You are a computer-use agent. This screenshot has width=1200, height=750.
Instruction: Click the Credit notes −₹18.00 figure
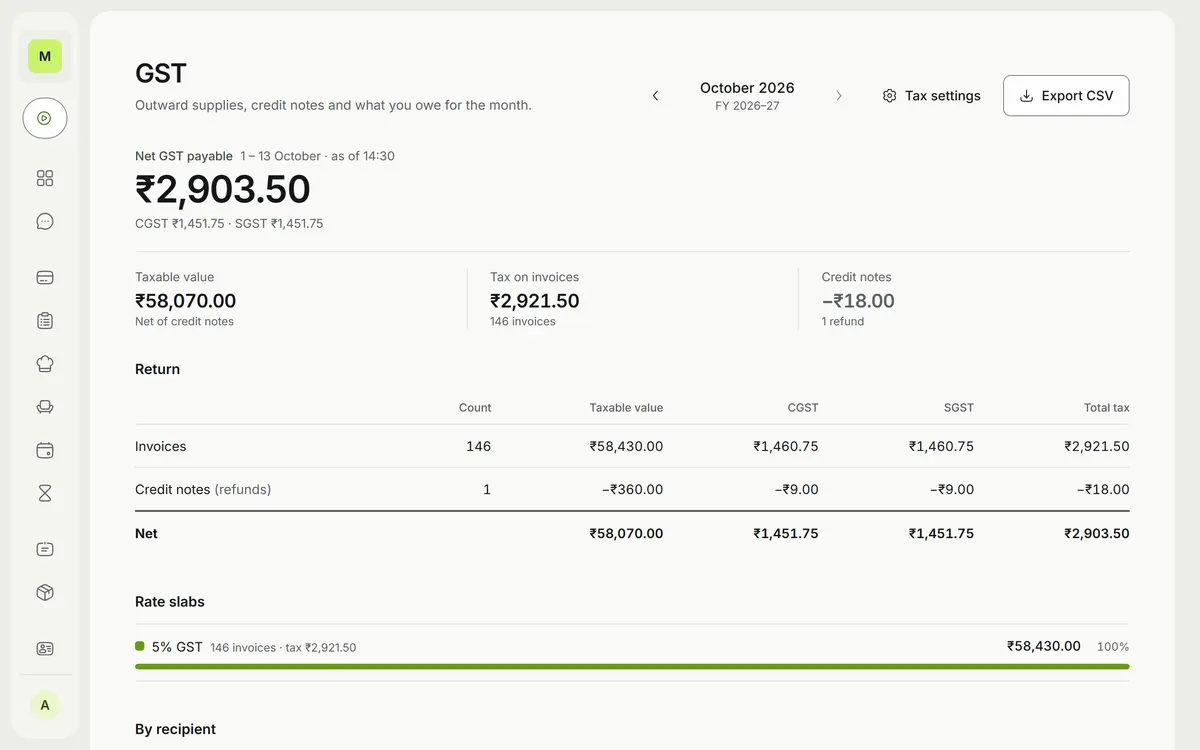click(x=858, y=301)
